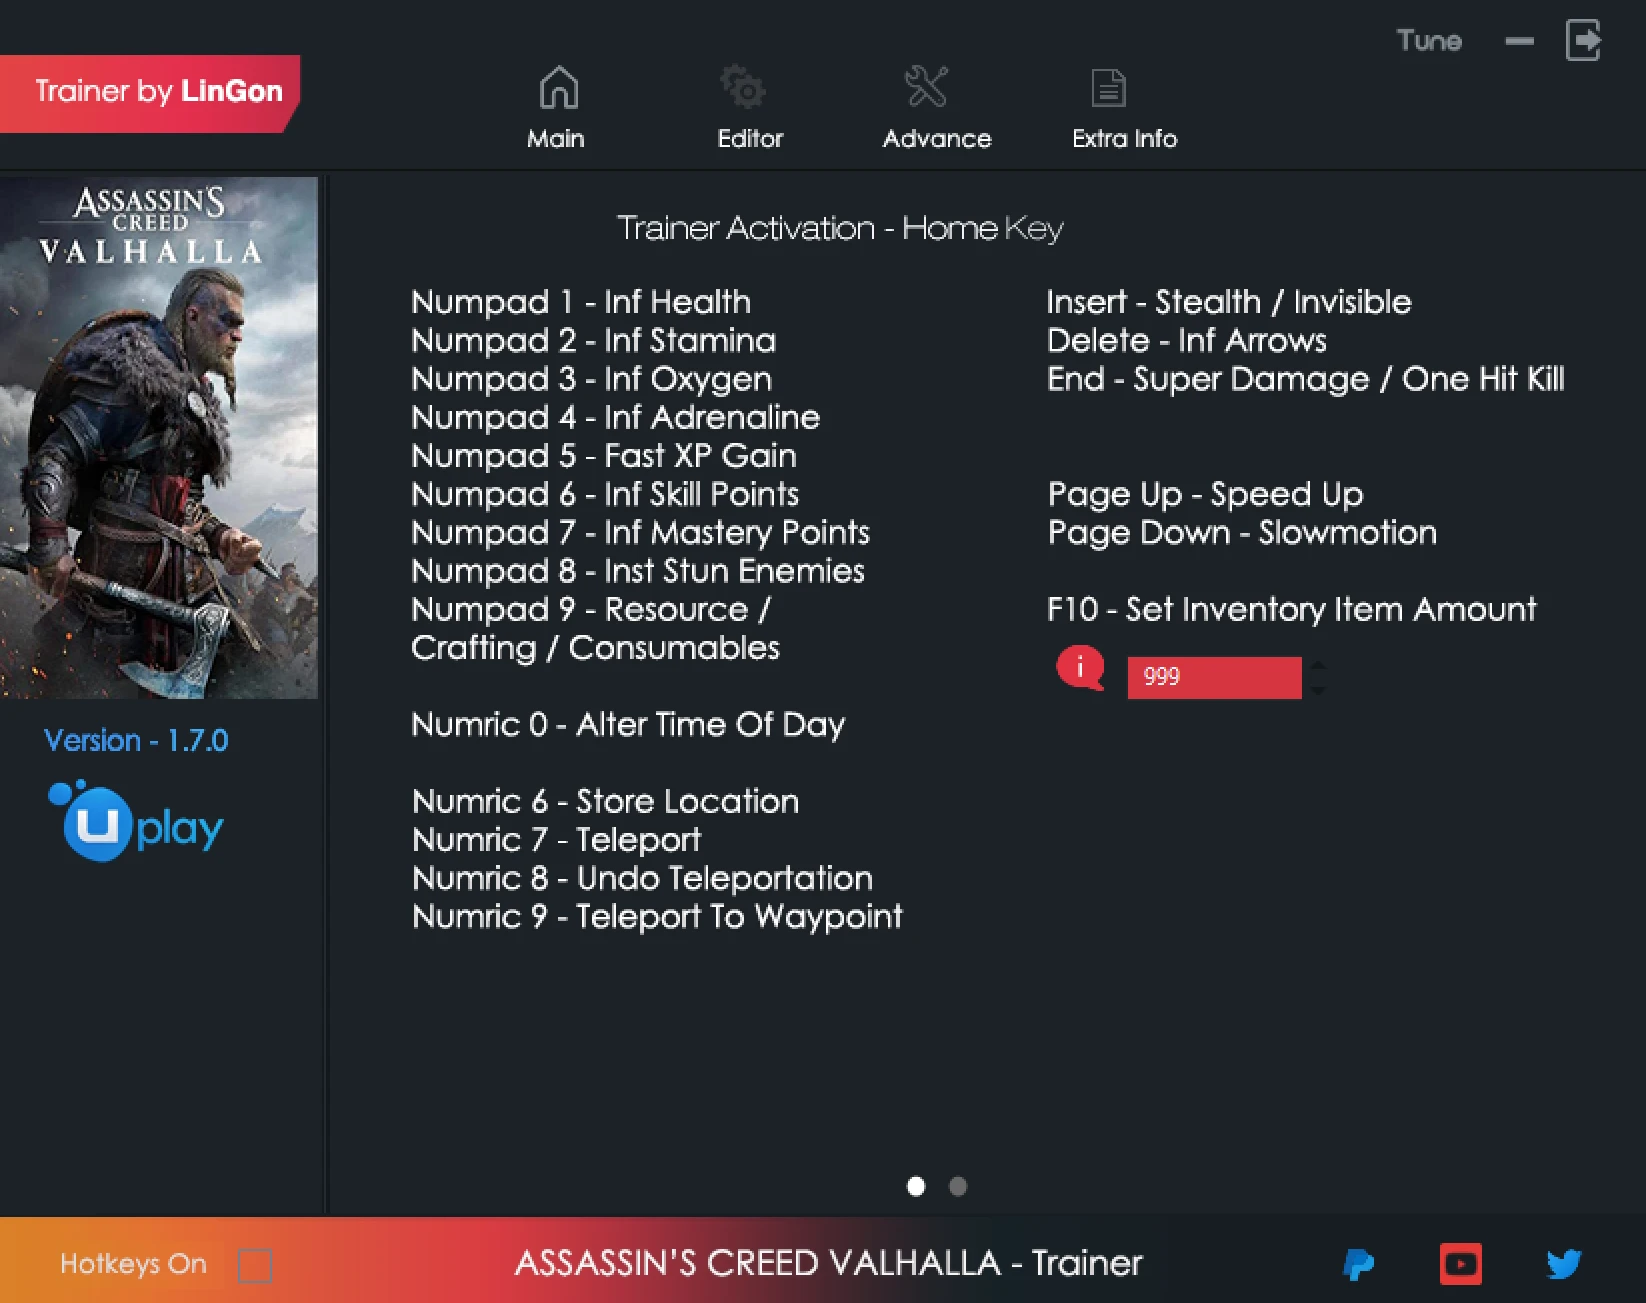1646x1303 pixels.
Task: Open the PayPal donation icon
Action: tap(1361, 1263)
